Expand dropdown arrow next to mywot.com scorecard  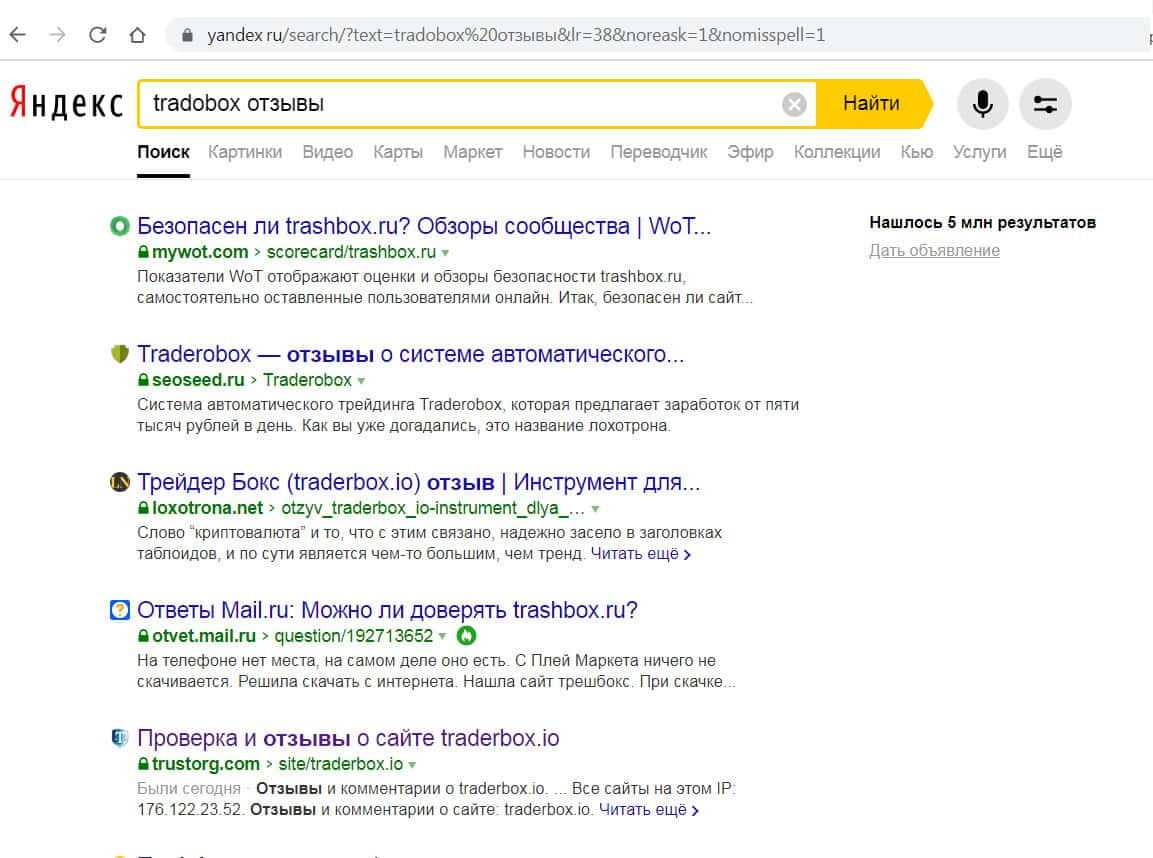446,253
